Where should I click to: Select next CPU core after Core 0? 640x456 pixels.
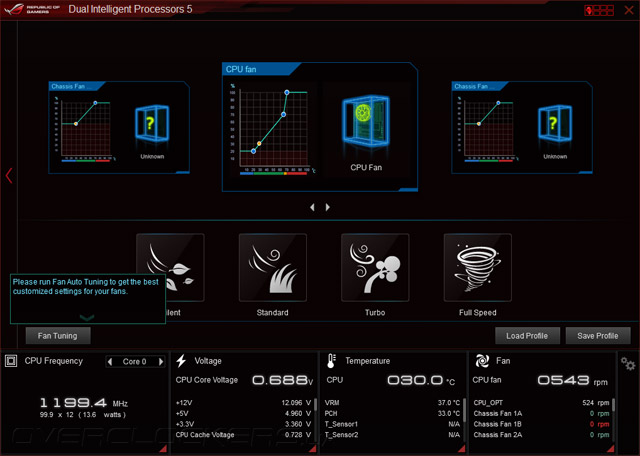(x=161, y=362)
